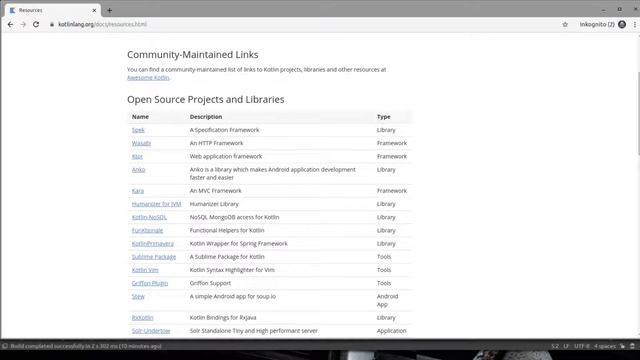640x360 pixels.
Task: Click the padlock site info icon
Action: [x=52, y=24]
